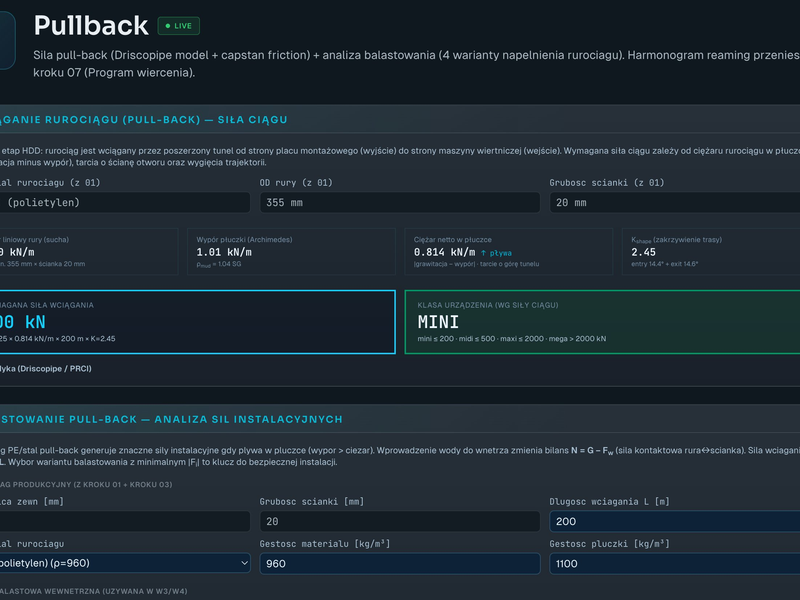Click the upward arrow pływa indicator
The image size is (800, 600).
pyautogui.click(x=496, y=253)
